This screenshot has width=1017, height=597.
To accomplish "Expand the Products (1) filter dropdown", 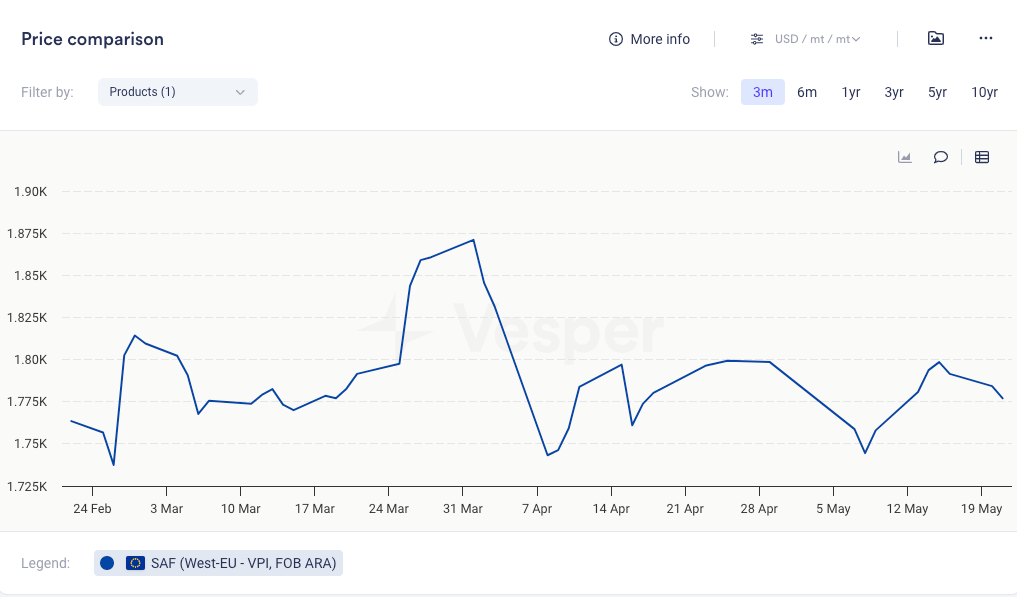I will tap(178, 92).
